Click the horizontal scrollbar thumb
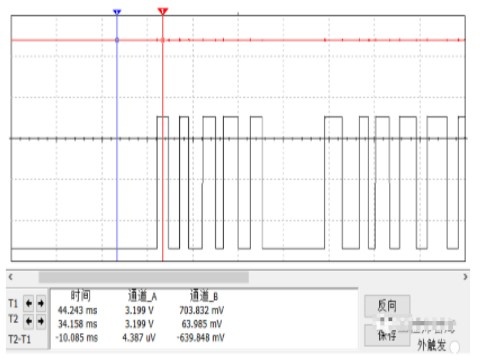This screenshot has height=360, width=484. point(144,277)
